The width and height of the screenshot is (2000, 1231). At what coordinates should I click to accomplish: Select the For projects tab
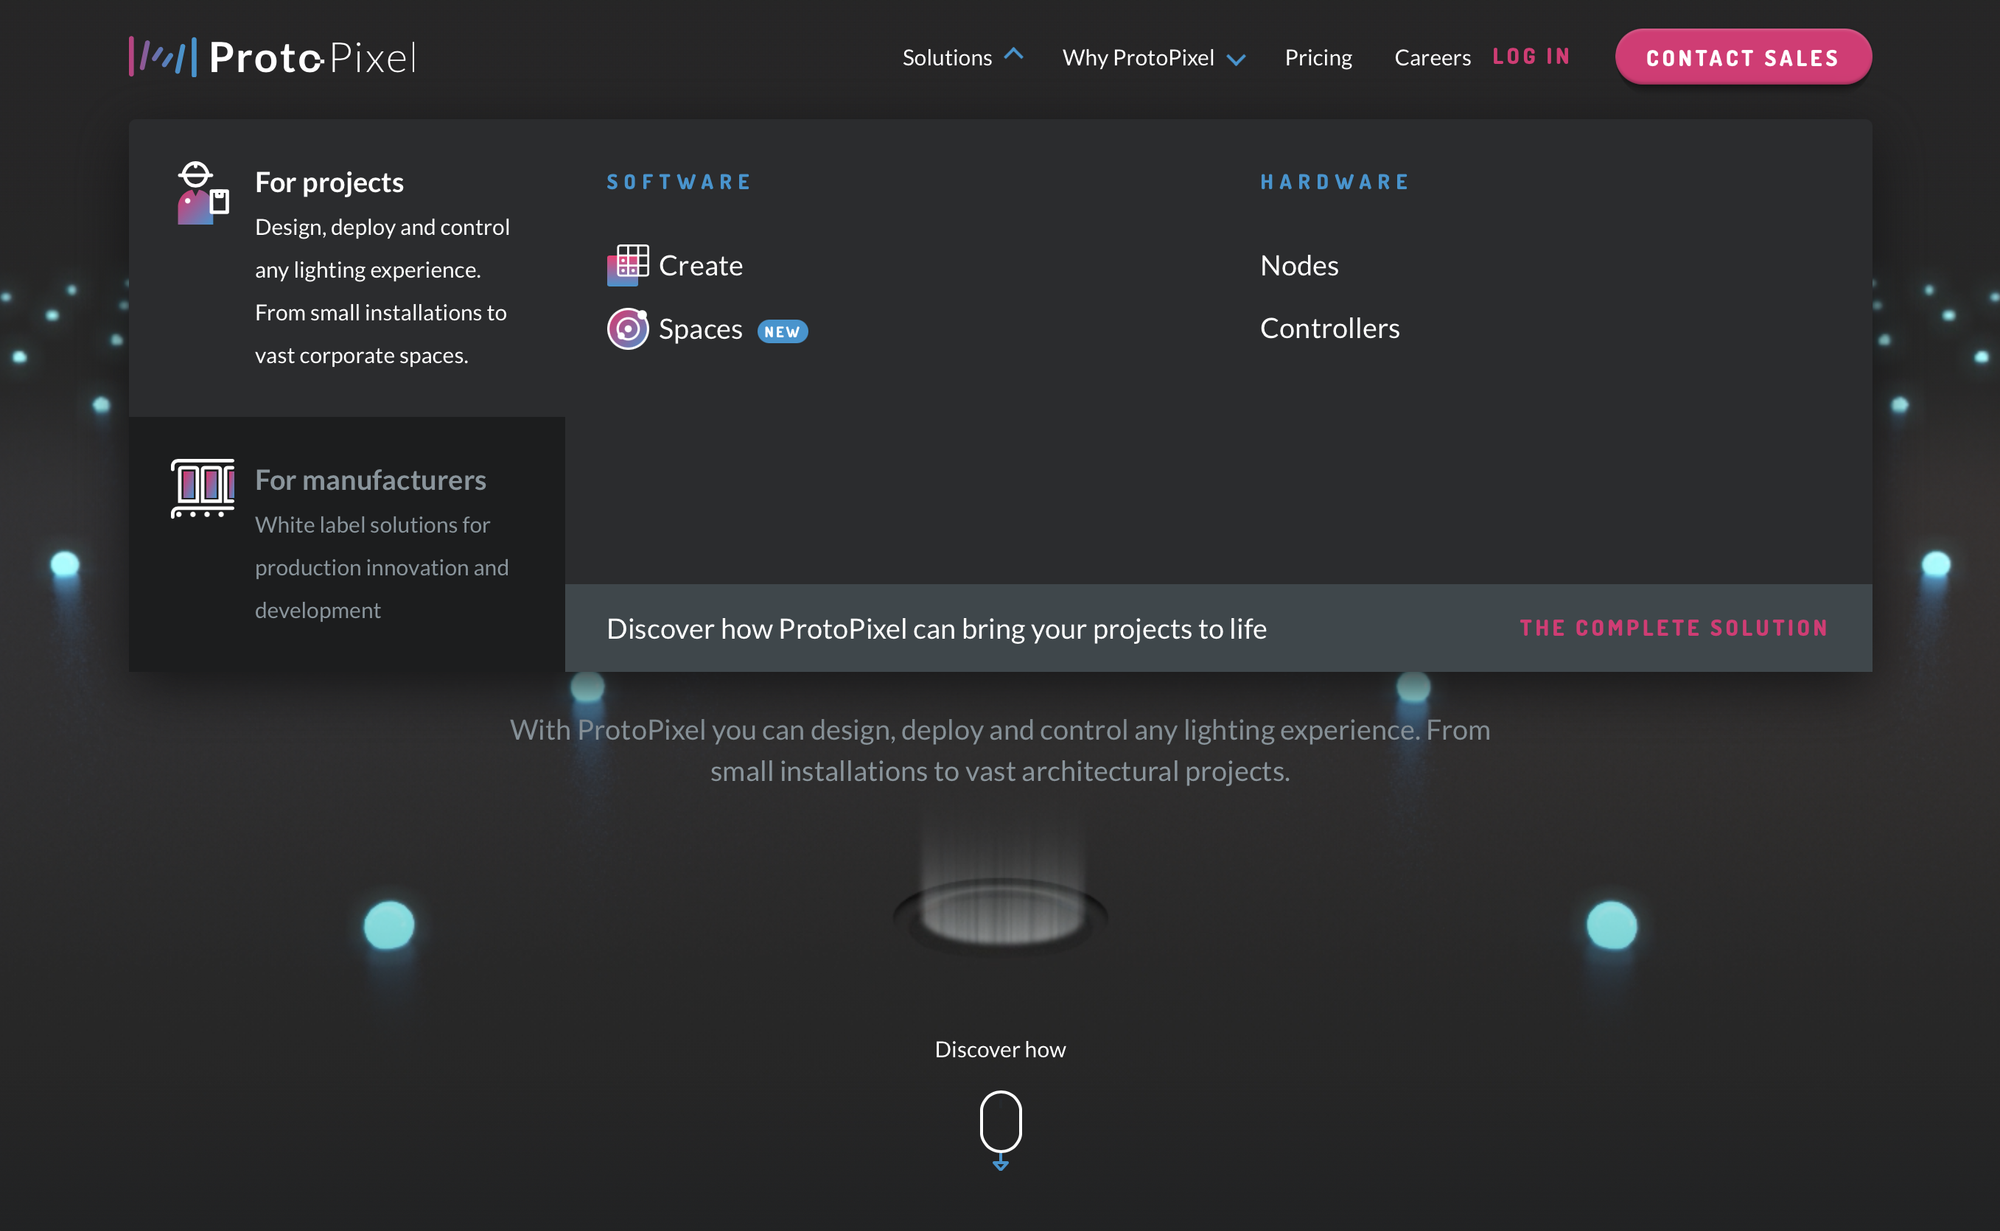347,268
